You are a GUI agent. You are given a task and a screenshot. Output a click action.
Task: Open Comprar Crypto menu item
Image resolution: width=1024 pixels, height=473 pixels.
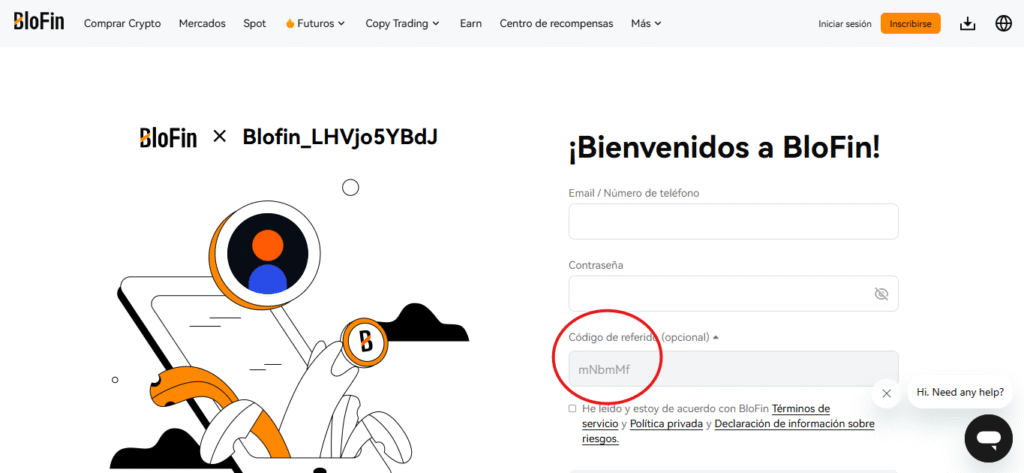pos(122,24)
